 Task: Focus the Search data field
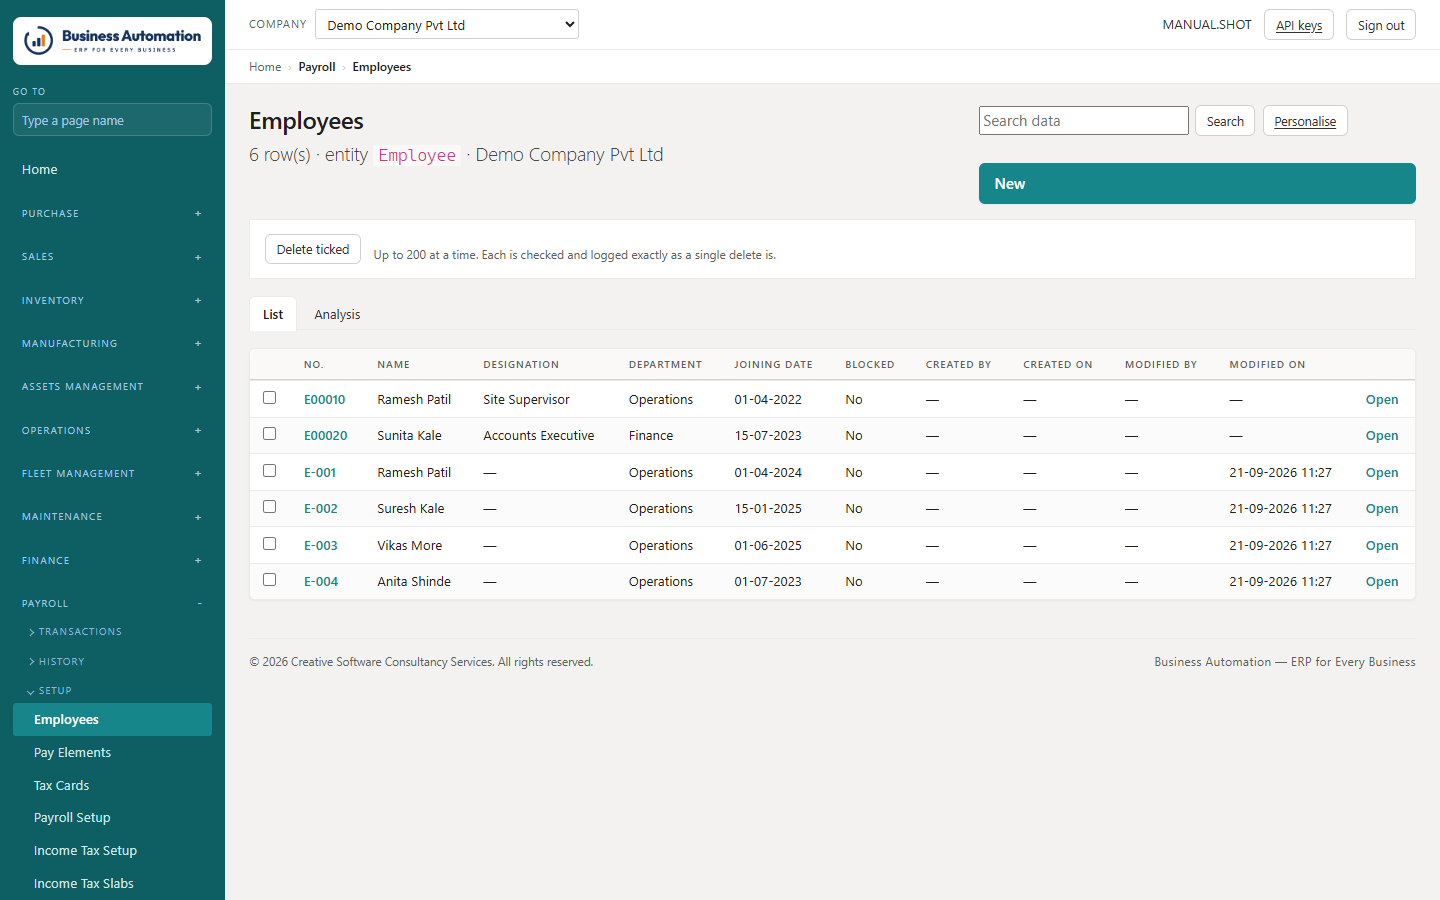(x=1084, y=121)
